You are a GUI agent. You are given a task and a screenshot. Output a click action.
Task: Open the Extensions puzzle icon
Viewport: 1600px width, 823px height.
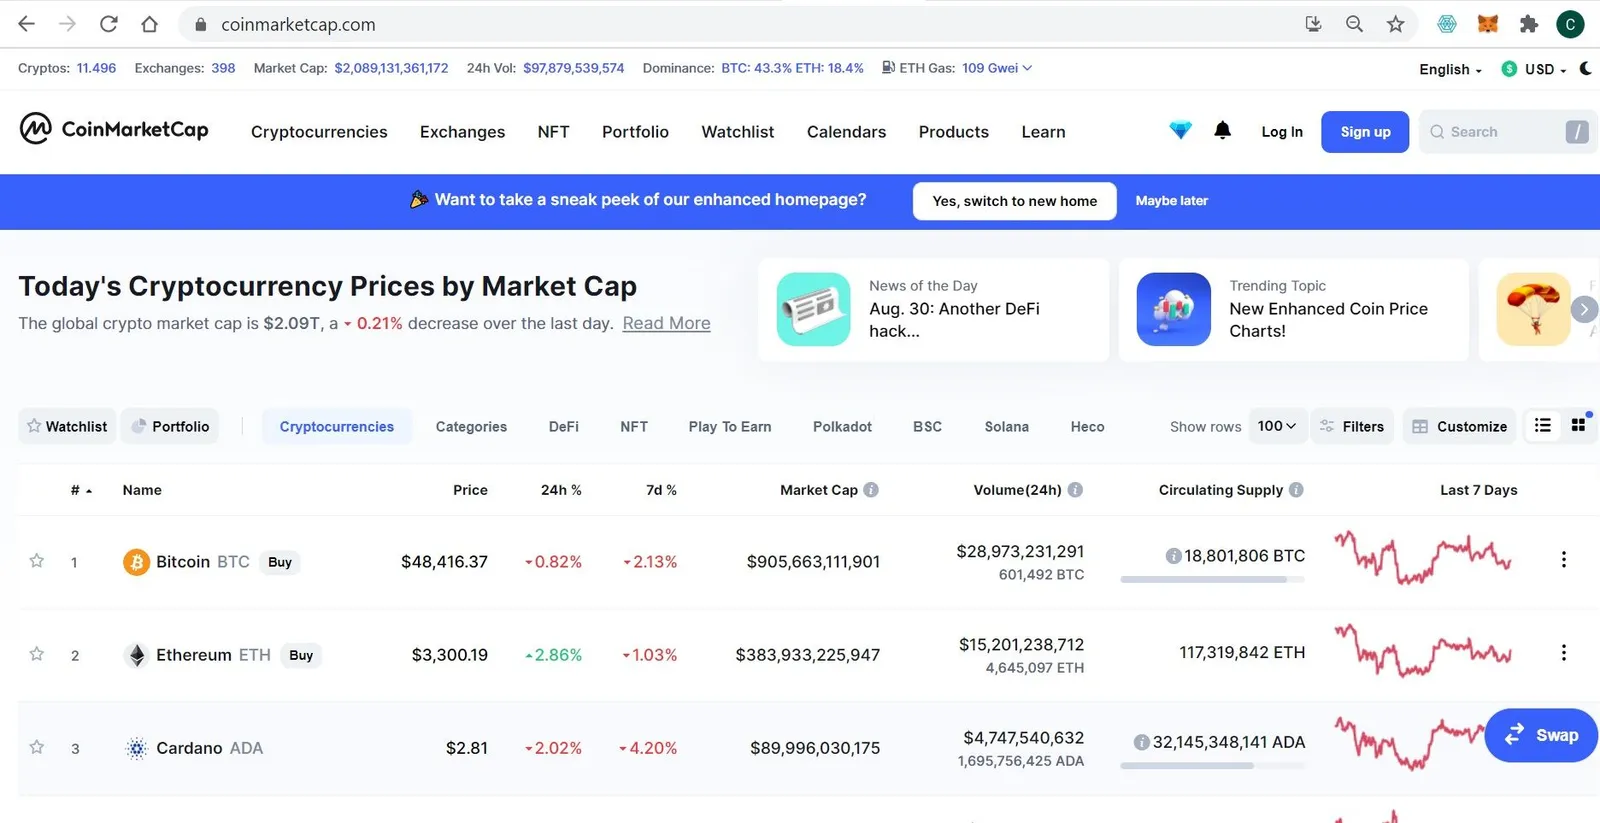(x=1528, y=24)
